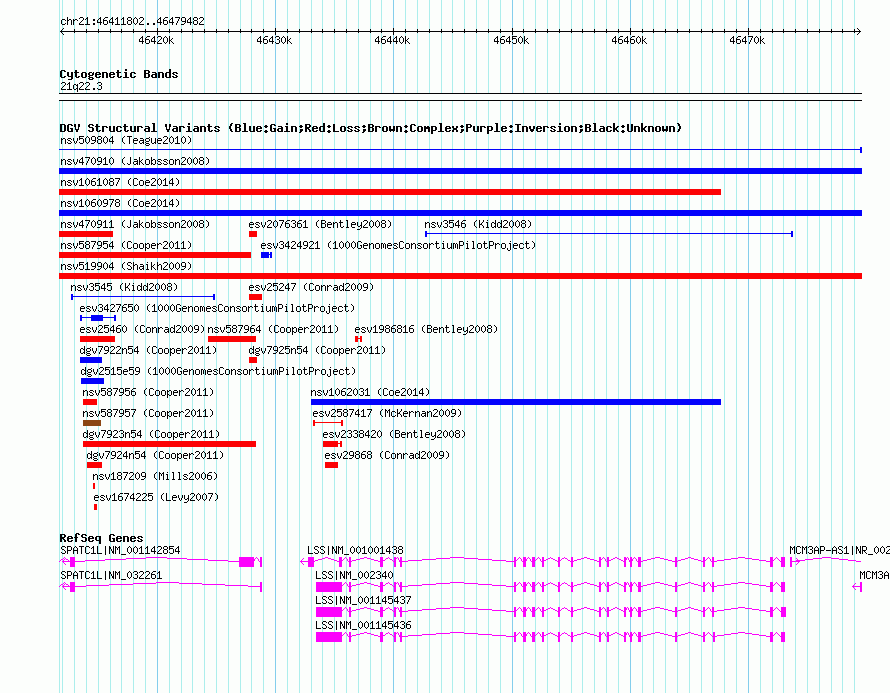This screenshot has width=890, height=693.
Task: Open esv3424921 1000GenomesConsortiumPilotProject variant
Action: pos(398,245)
